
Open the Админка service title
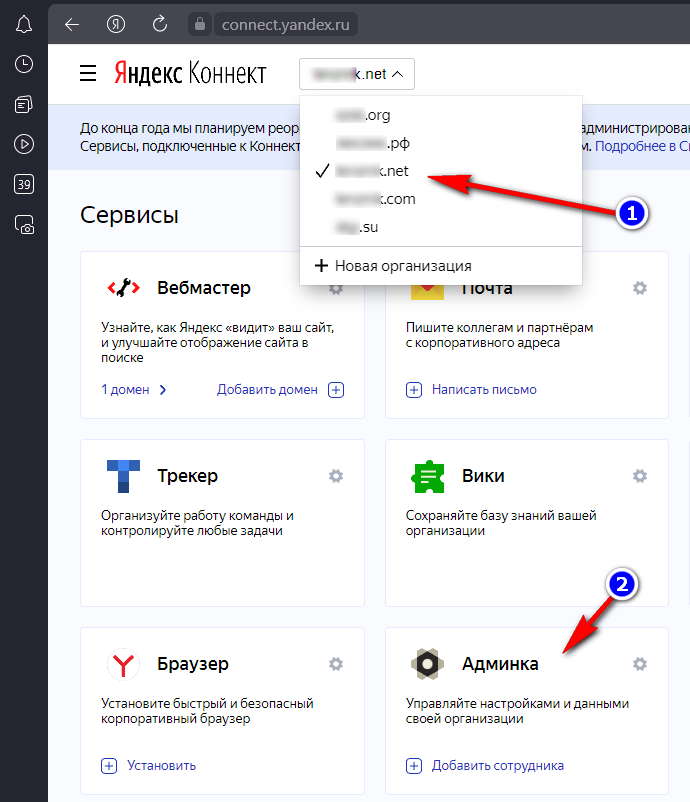(500, 664)
